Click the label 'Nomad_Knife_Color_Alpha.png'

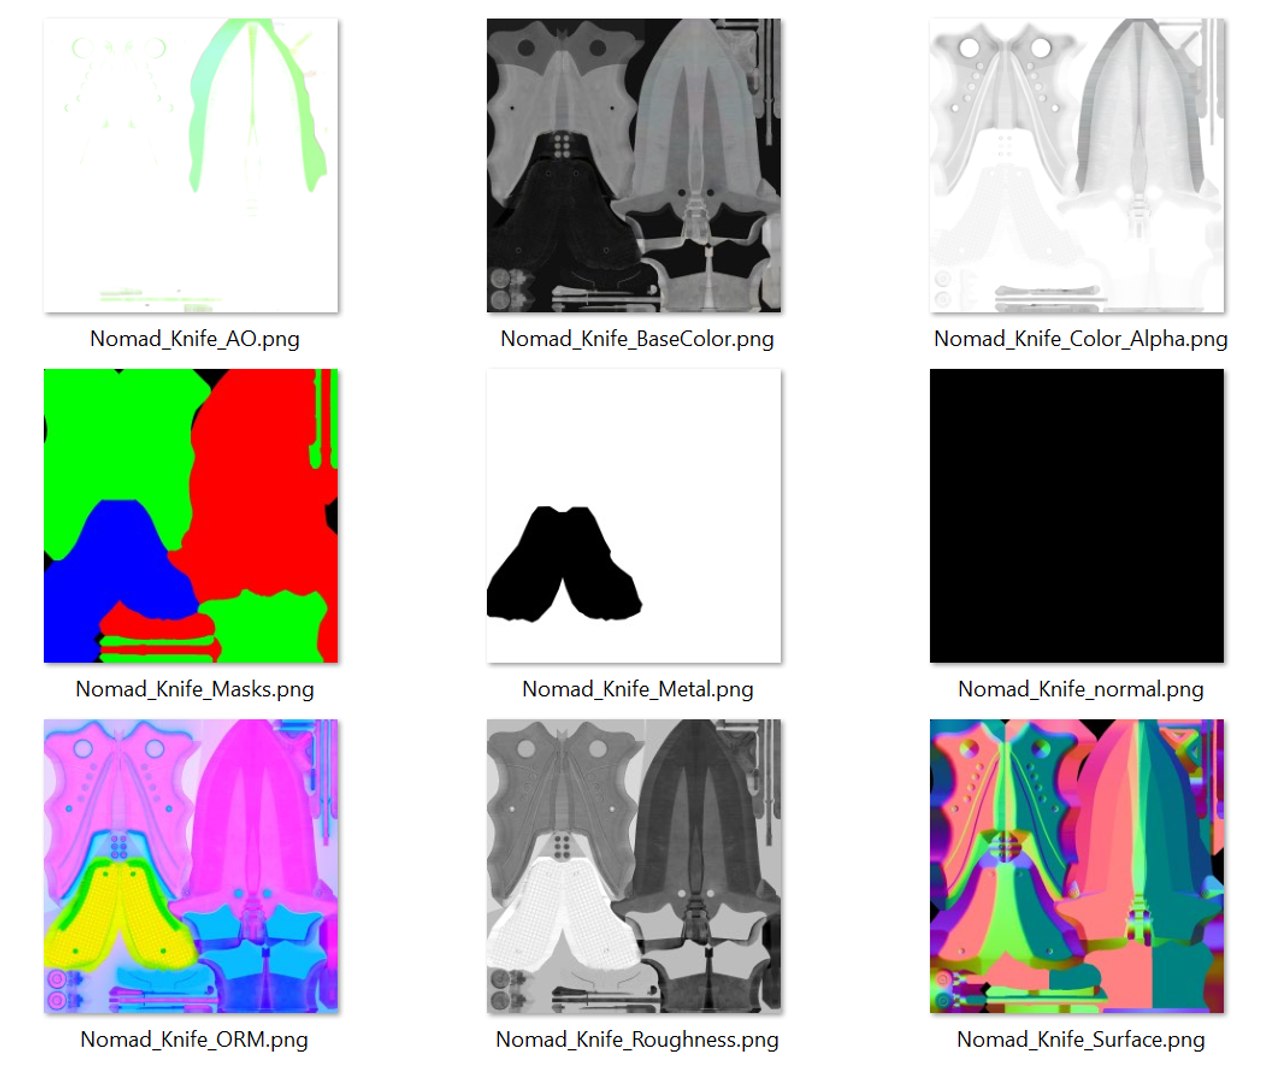tap(1081, 339)
